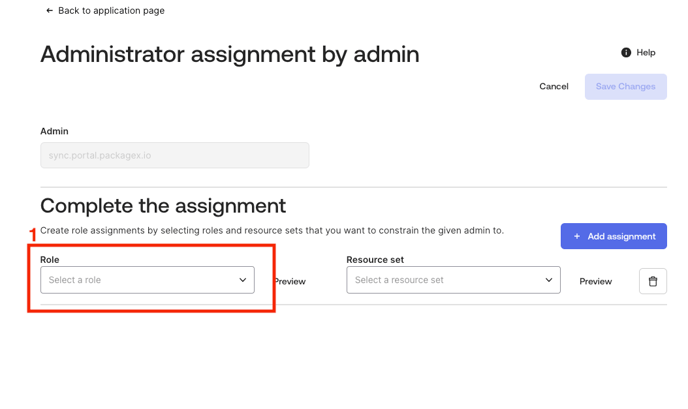Screen dimensions: 688x409
Task: Open the "Select a resource set" dropdown
Action: [x=445, y=280]
